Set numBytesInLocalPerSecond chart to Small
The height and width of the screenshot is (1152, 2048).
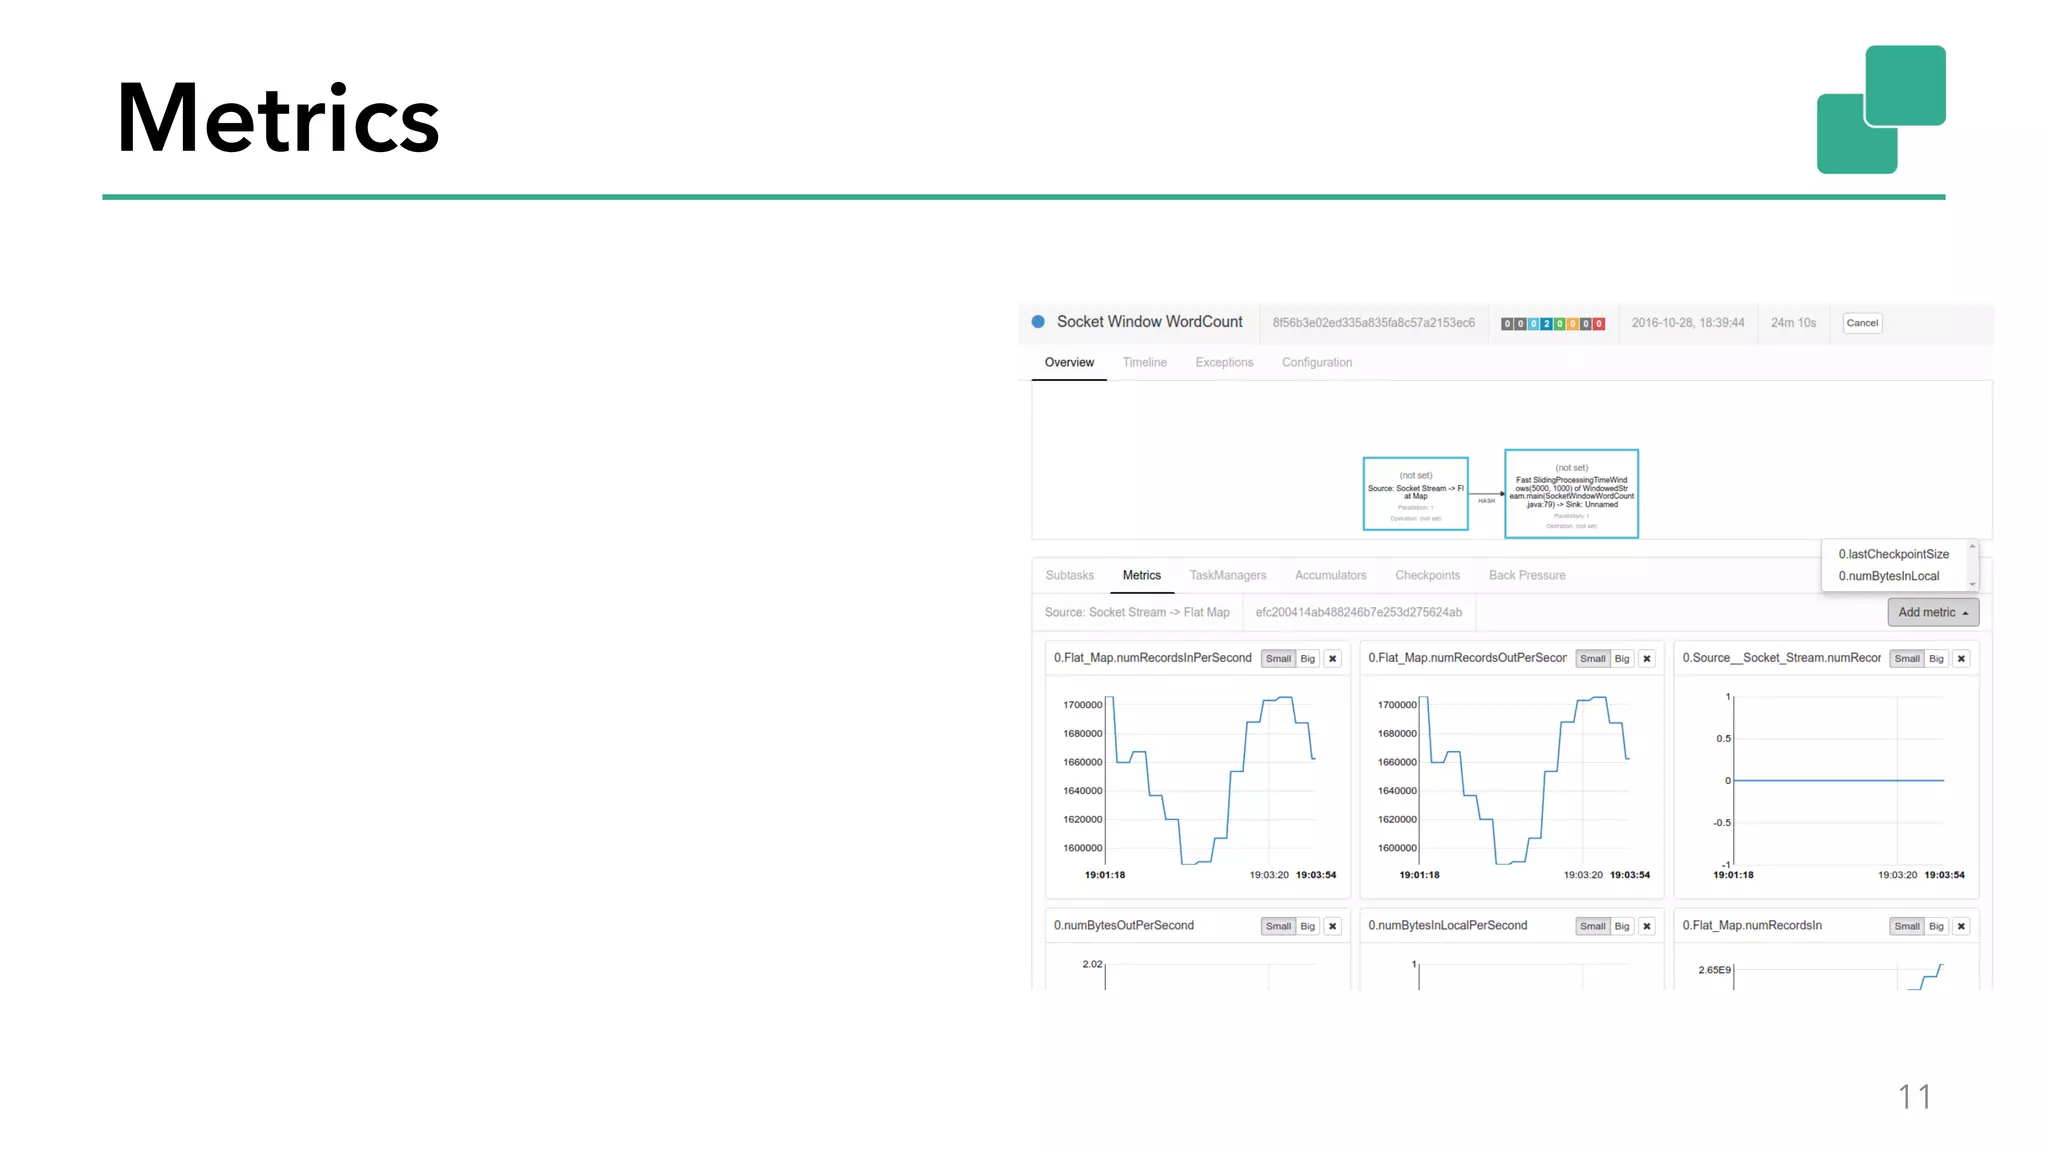coord(1592,927)
